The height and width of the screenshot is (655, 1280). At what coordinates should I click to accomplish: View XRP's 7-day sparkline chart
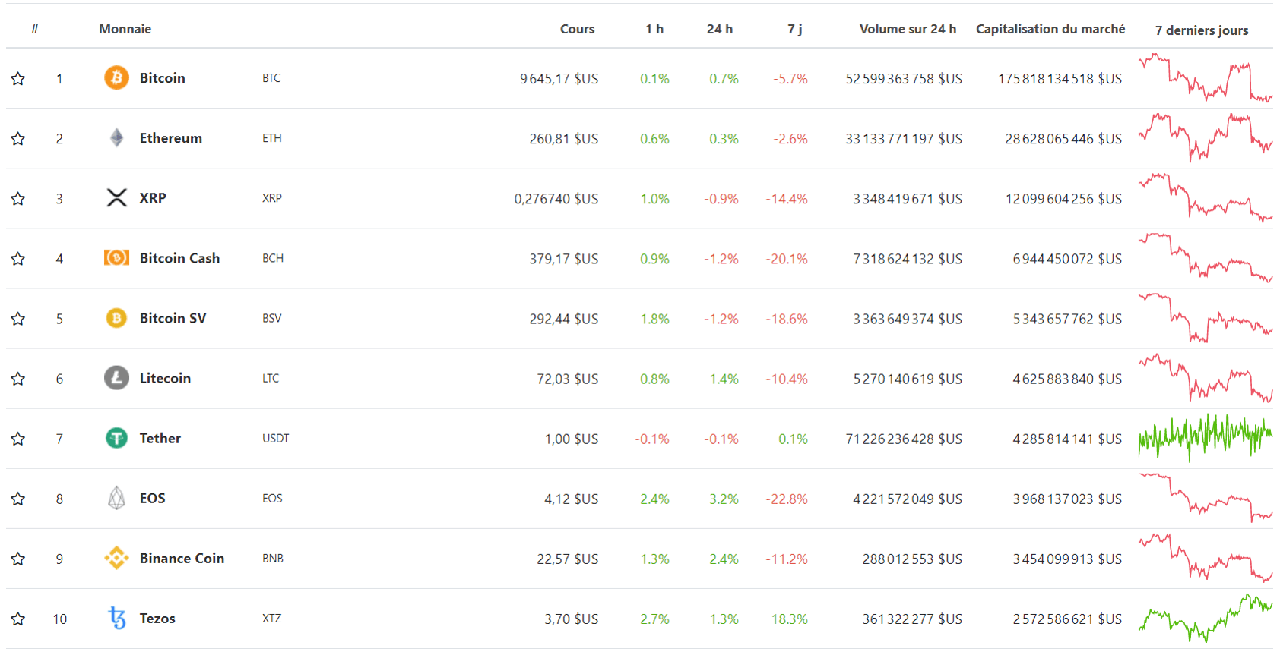tap(1205, 198)
